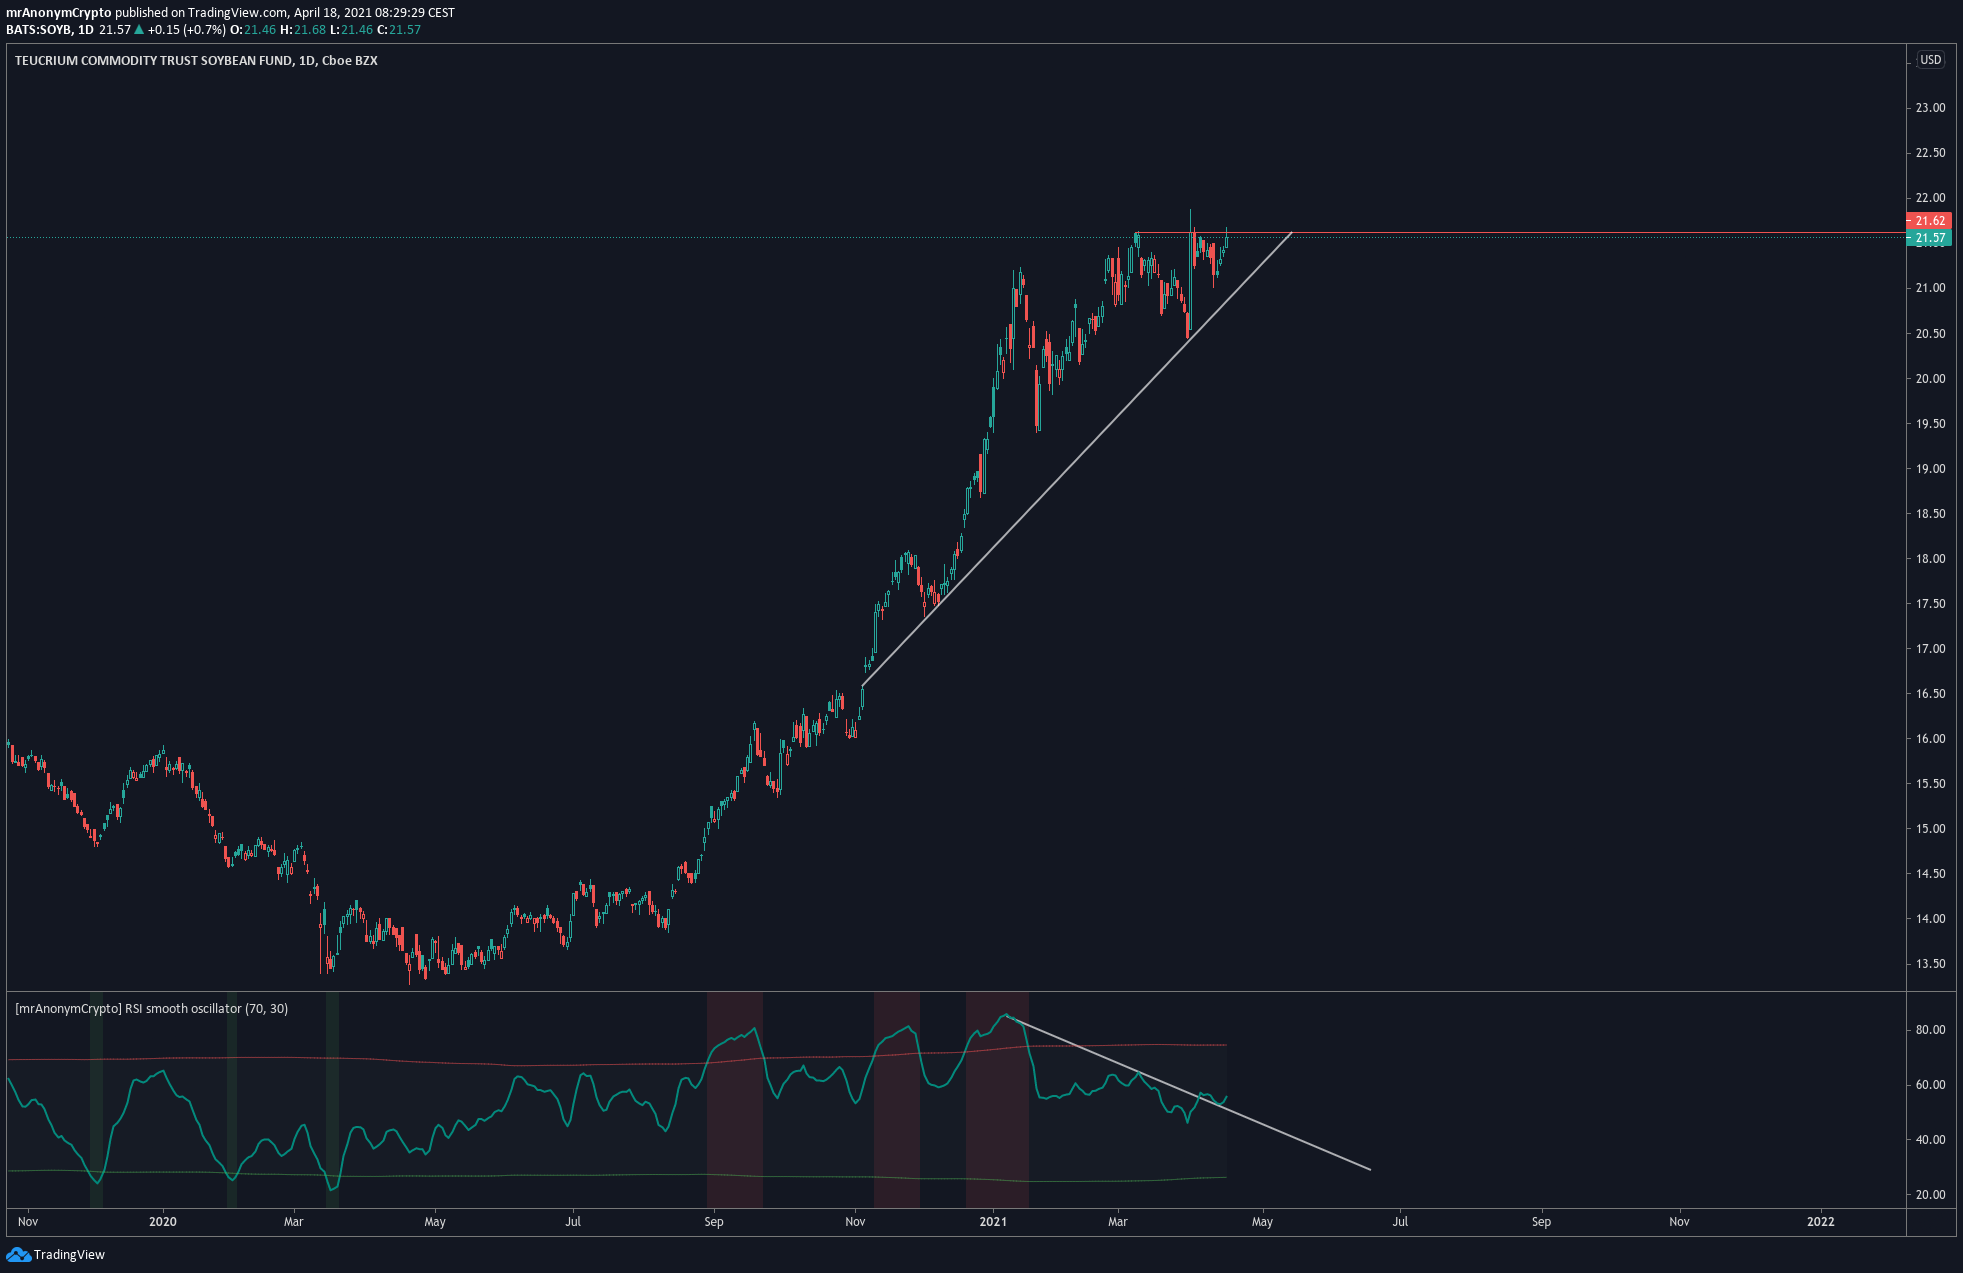Click the 2021 label on time axis

click(x=993, y=1222)
